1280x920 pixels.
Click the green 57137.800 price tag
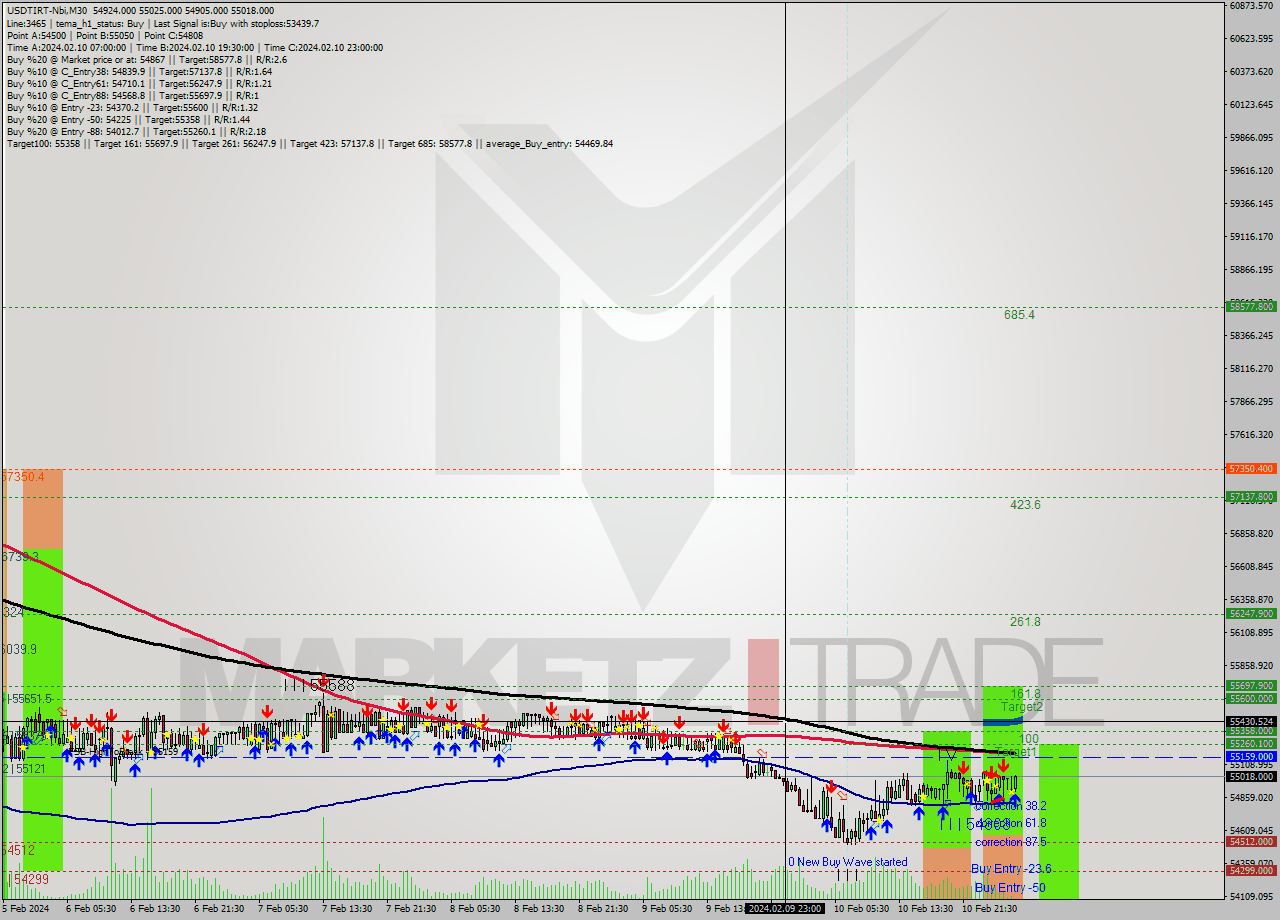click(x=1250, y=496)
